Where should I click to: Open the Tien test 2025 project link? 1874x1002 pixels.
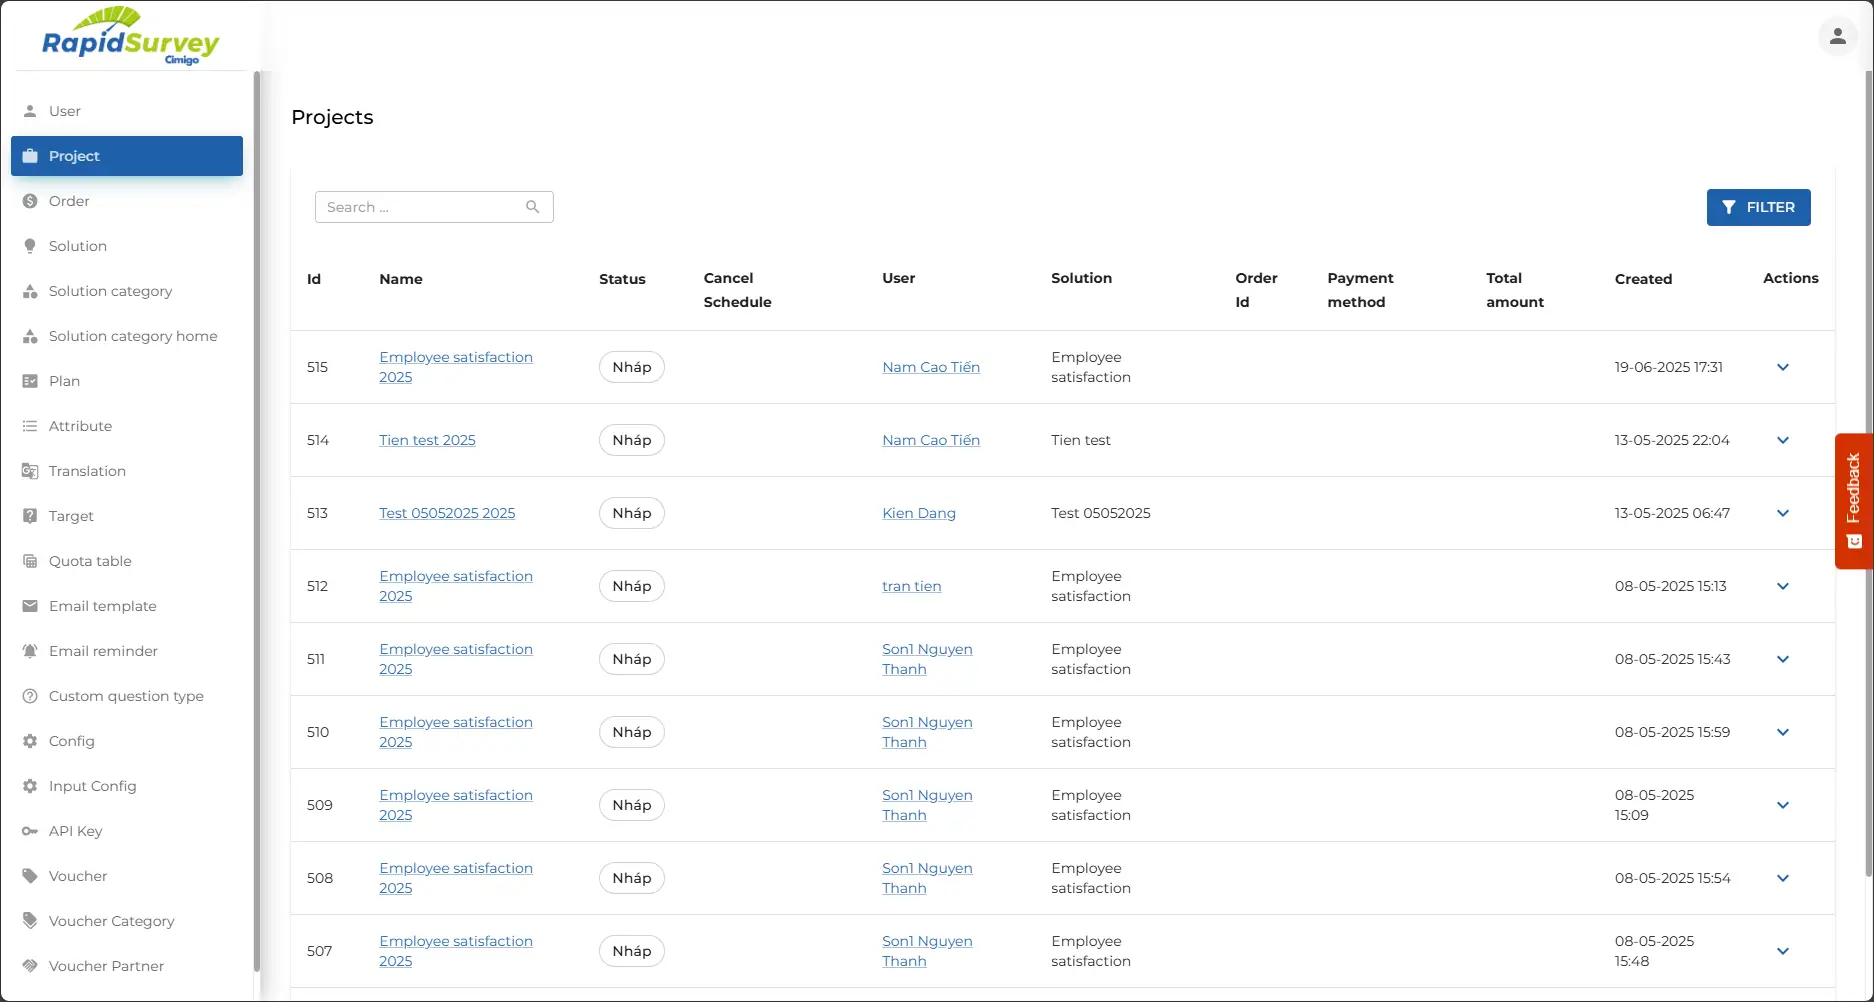coord(427,440)
